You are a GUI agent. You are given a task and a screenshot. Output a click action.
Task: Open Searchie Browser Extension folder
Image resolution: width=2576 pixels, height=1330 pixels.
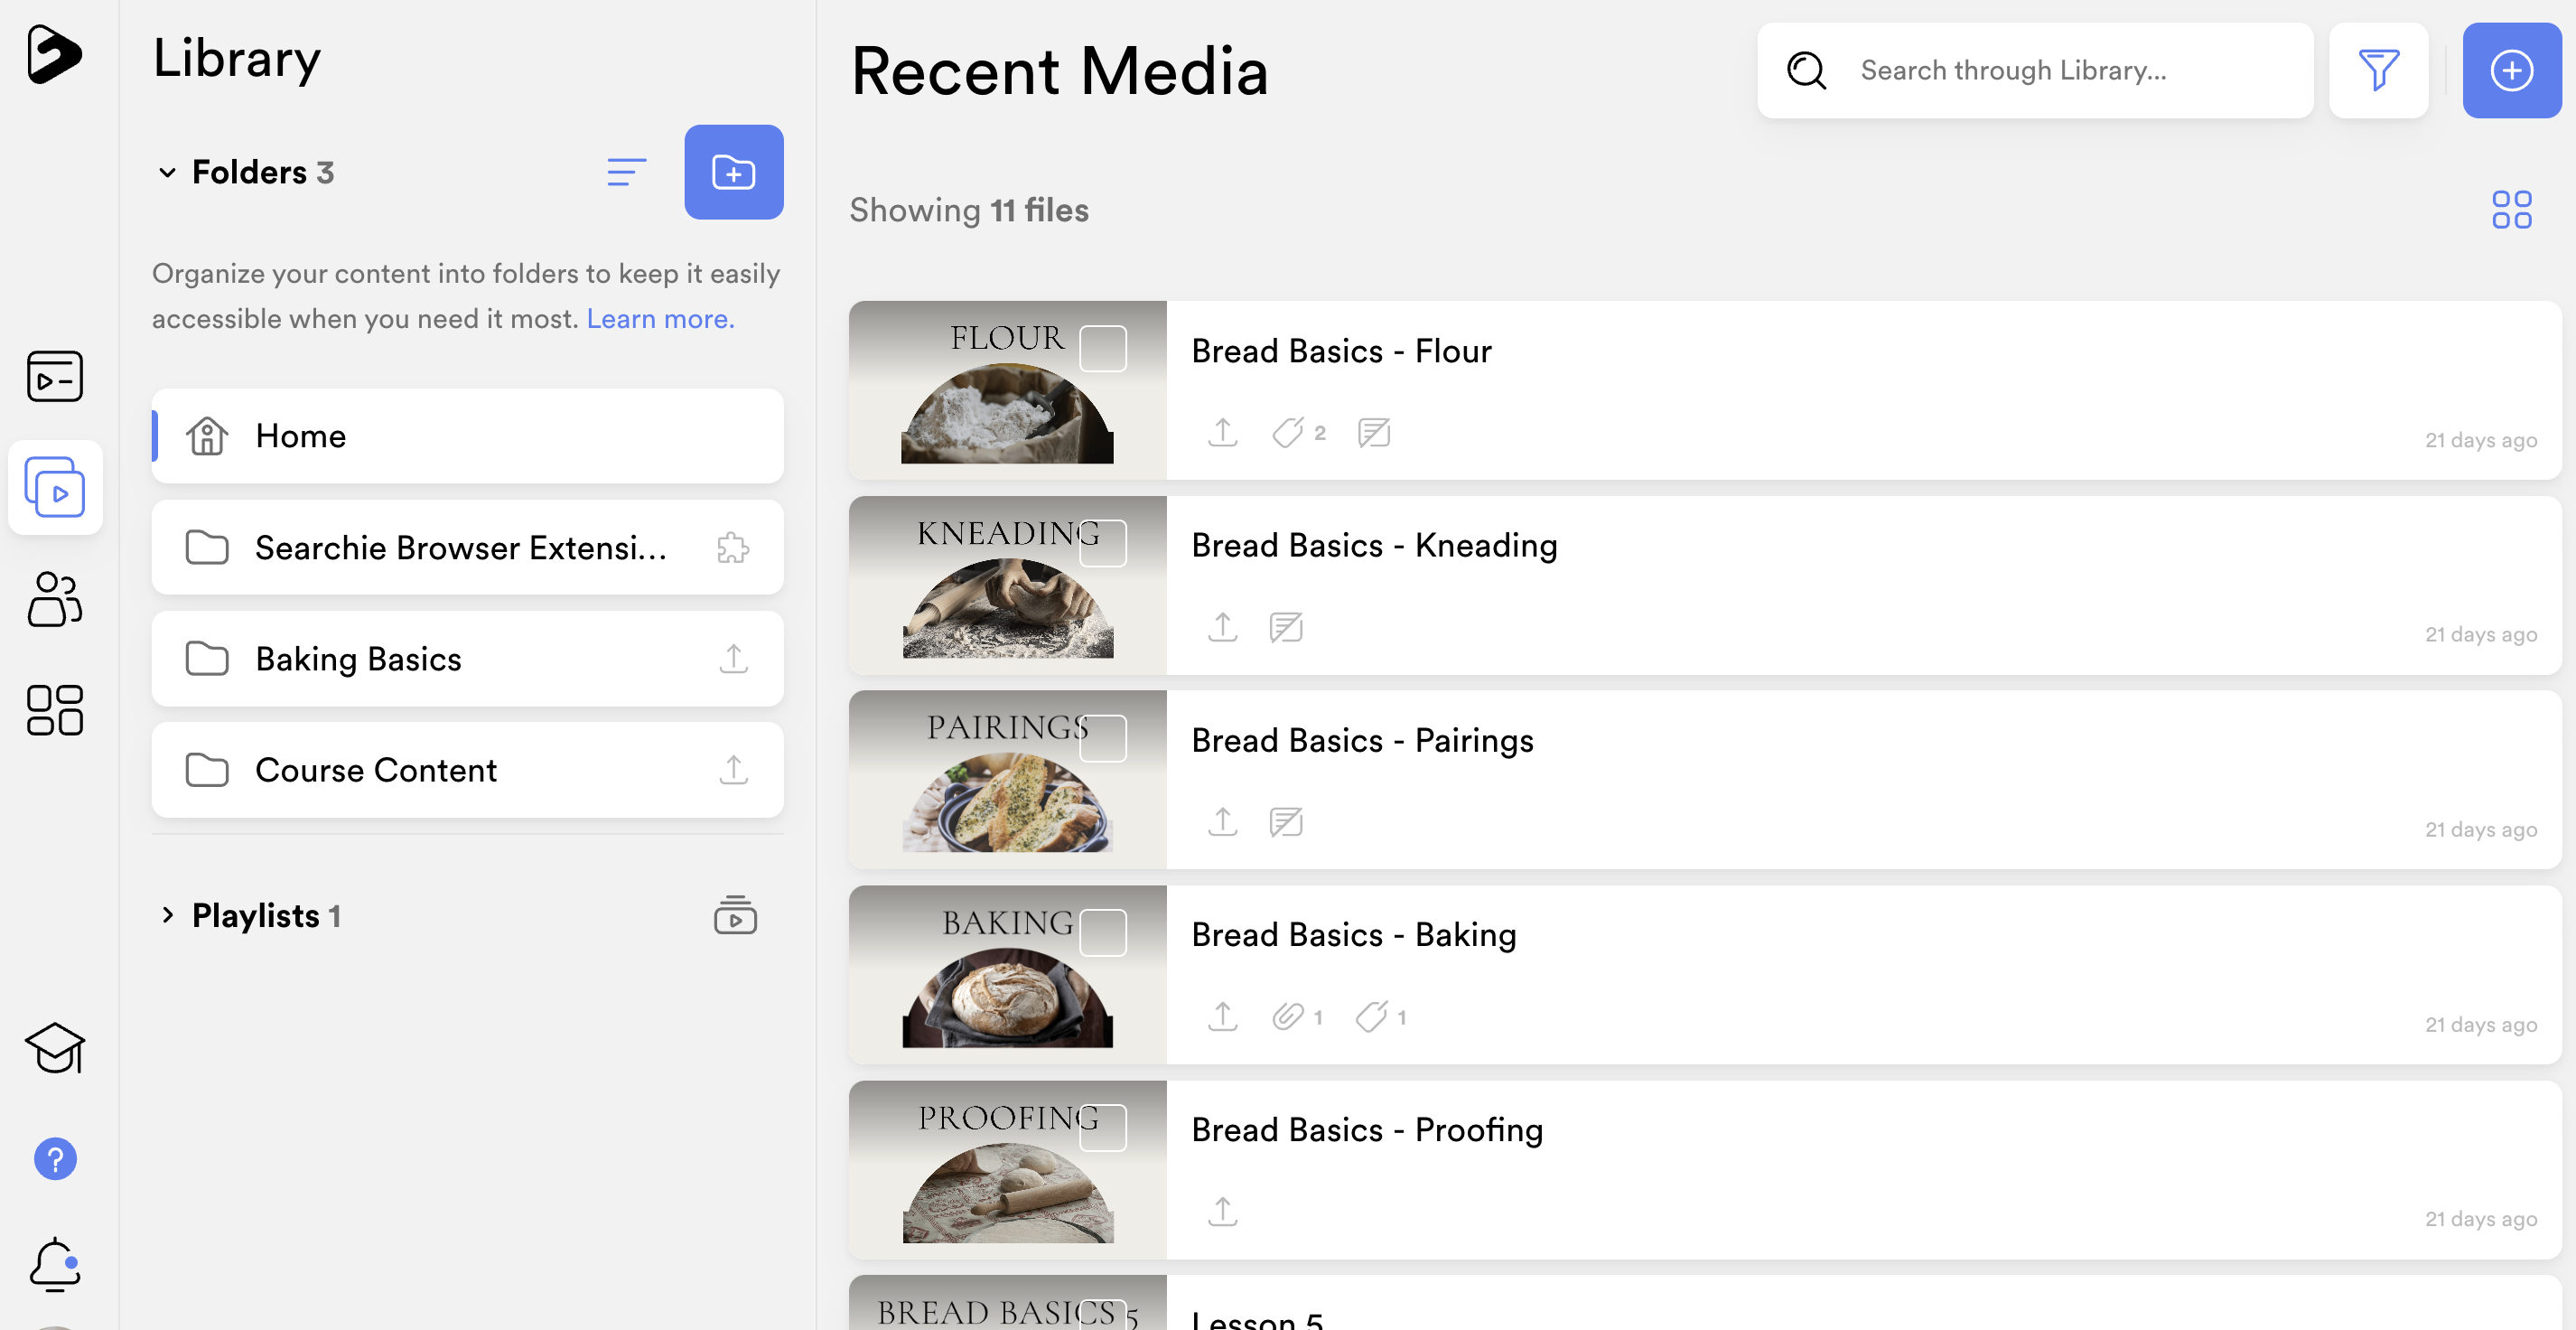click(x=468, y=547)
